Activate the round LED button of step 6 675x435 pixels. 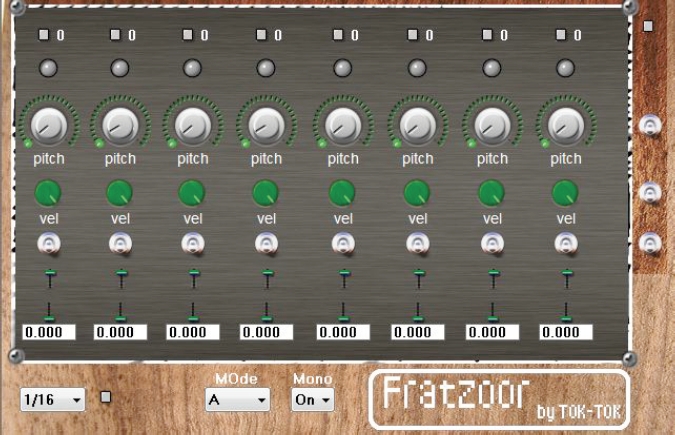[417, 68]
